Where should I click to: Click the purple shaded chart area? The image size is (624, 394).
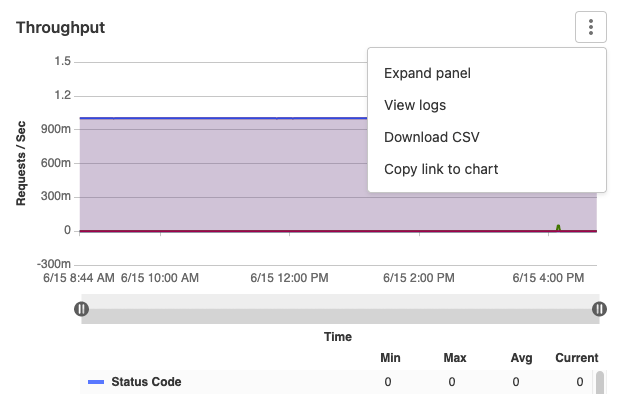[223, 174]
